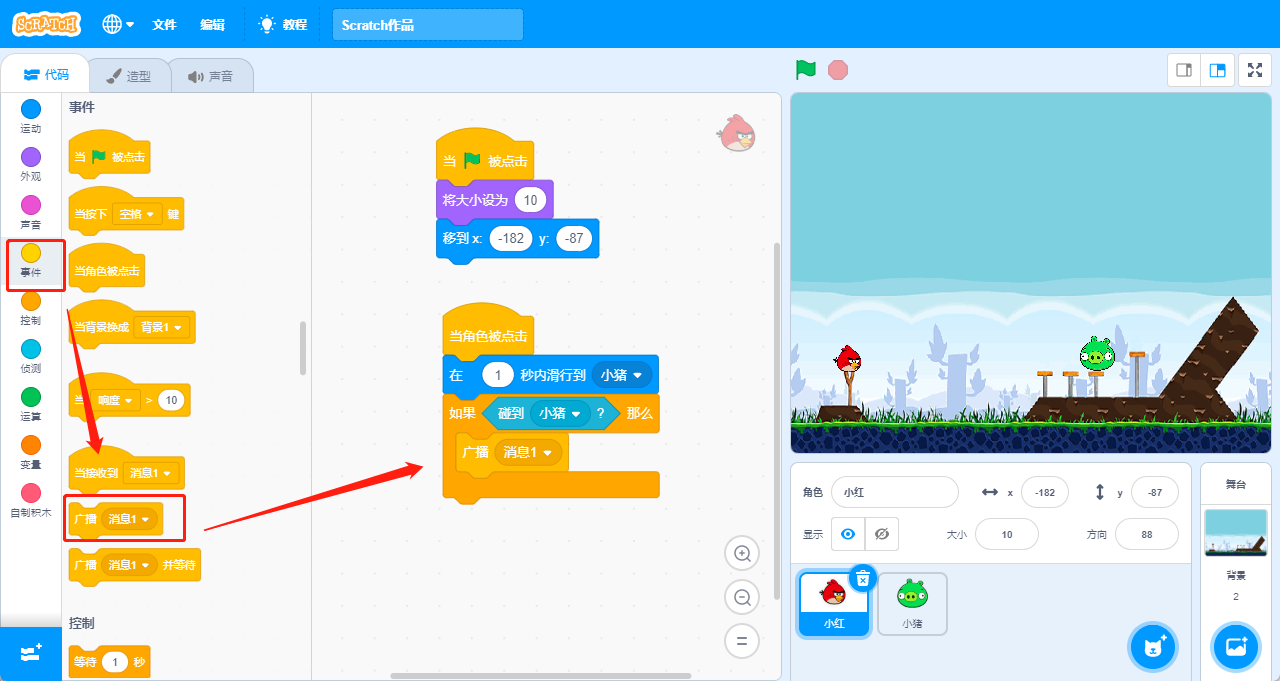The image size is (1280, 681).
Task: Click the choose a sprite button
Action: point(1153,647)
